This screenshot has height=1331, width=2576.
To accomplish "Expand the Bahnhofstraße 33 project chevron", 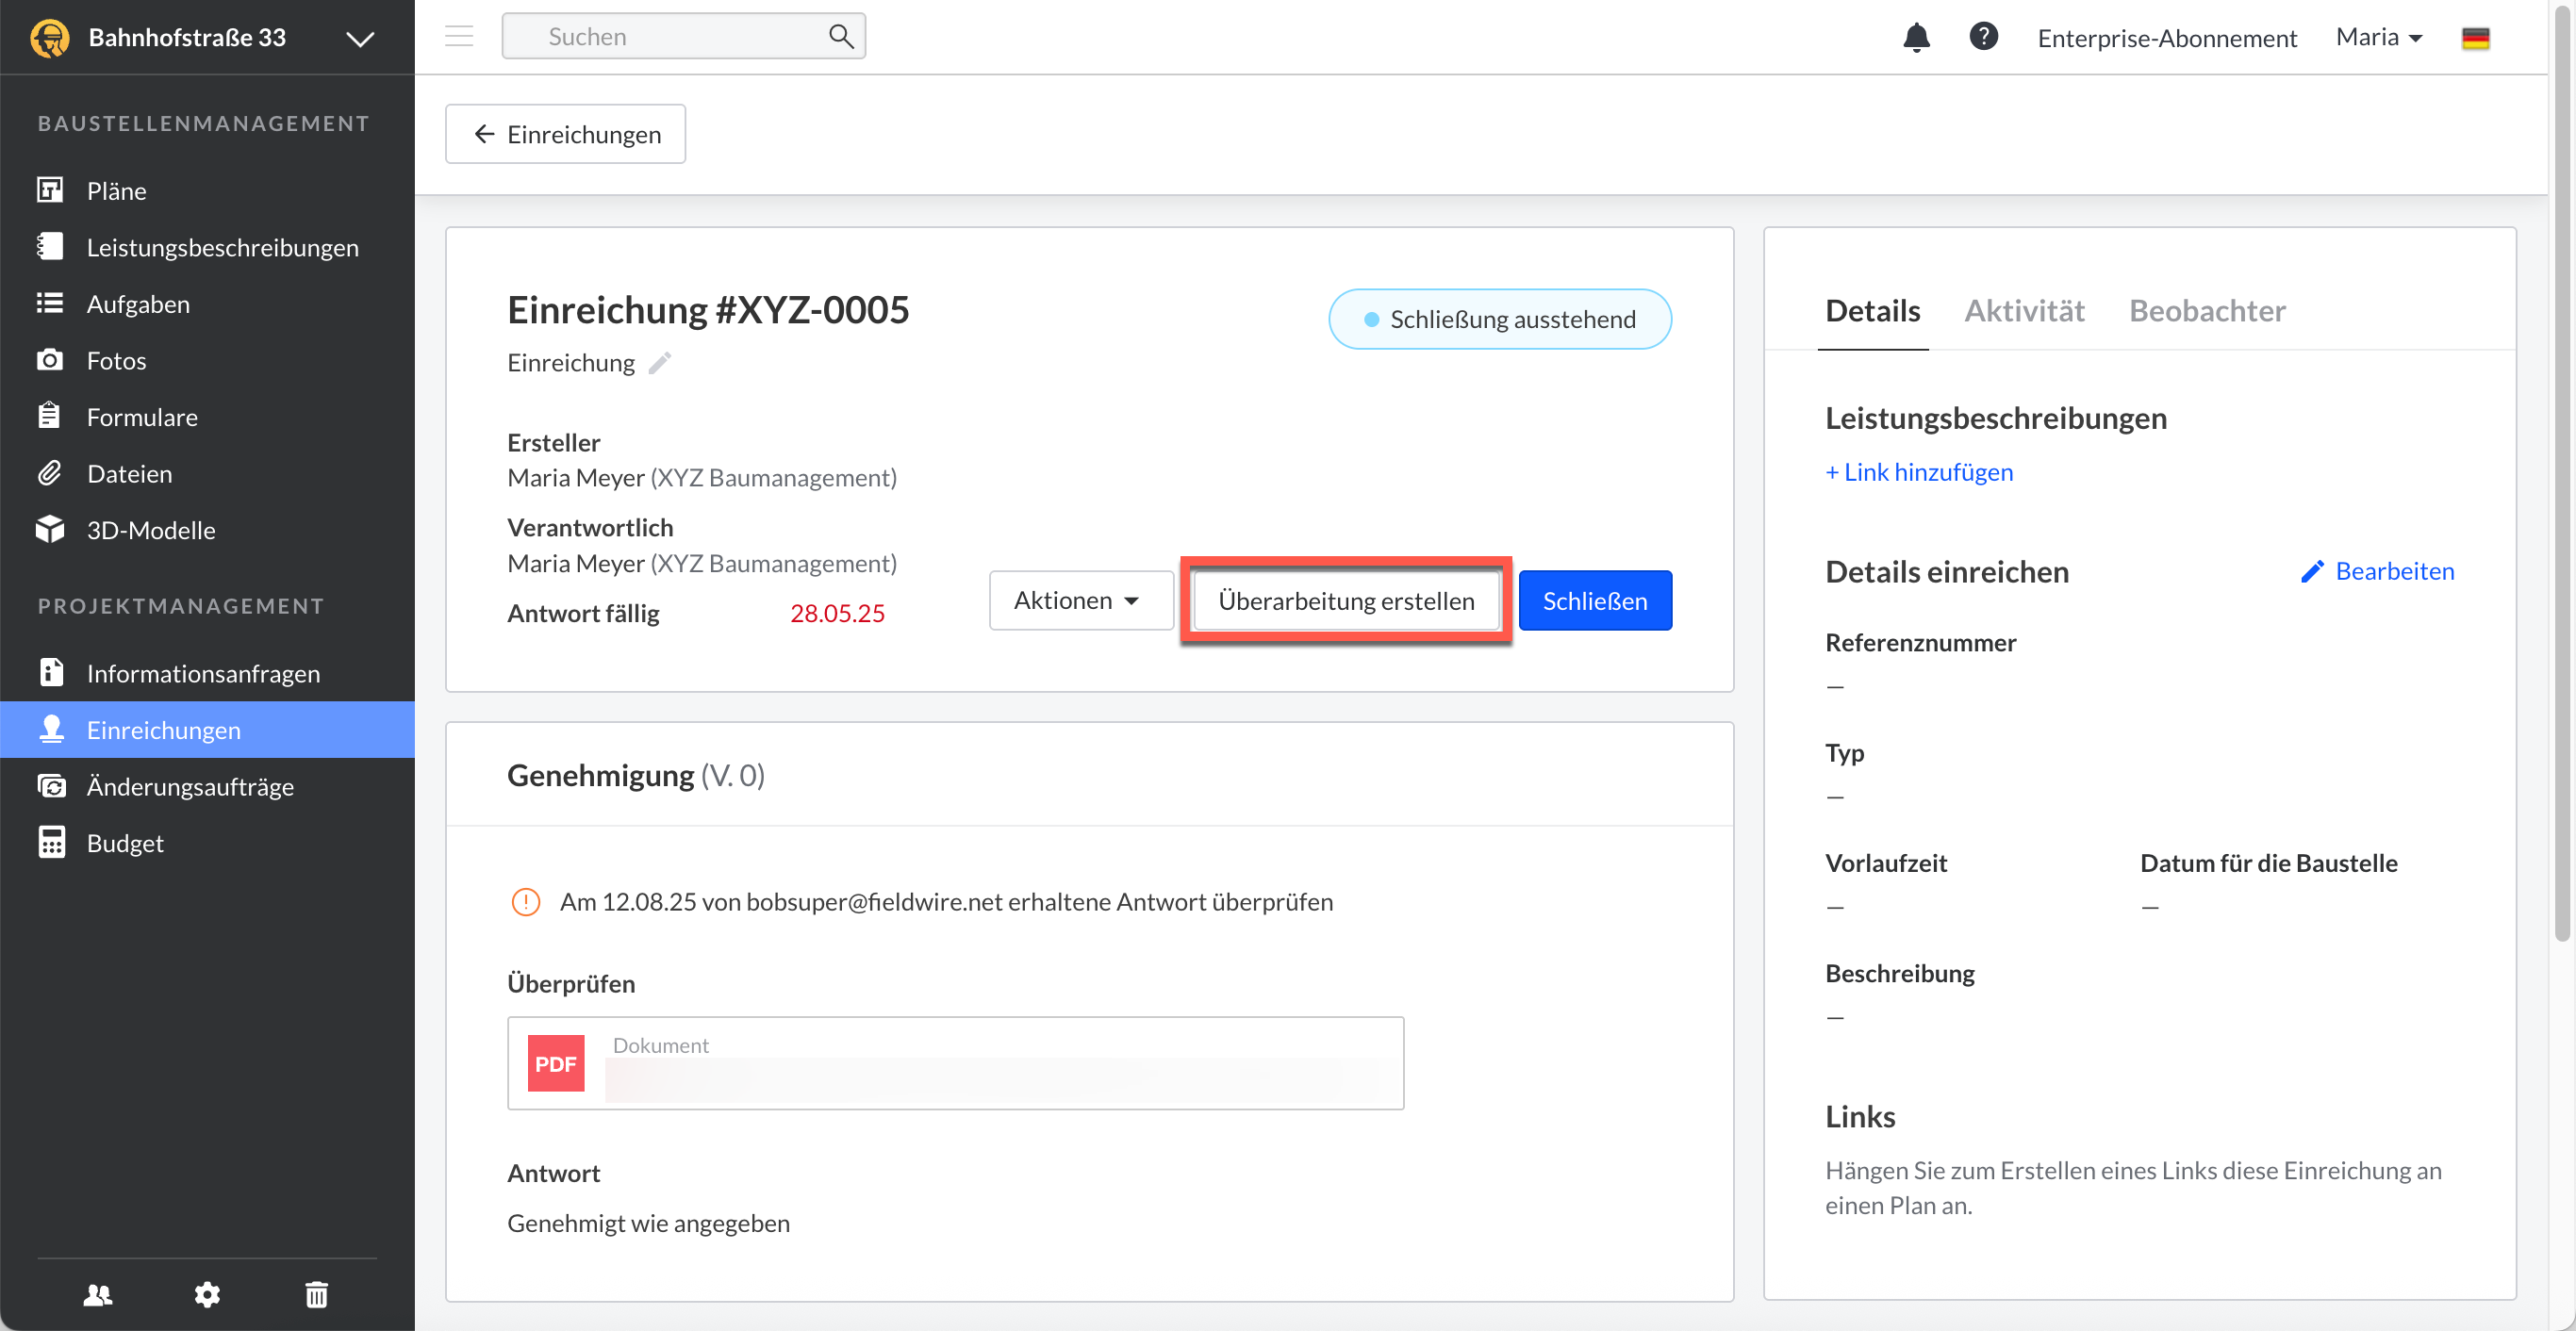I will [x=360, y=38].
